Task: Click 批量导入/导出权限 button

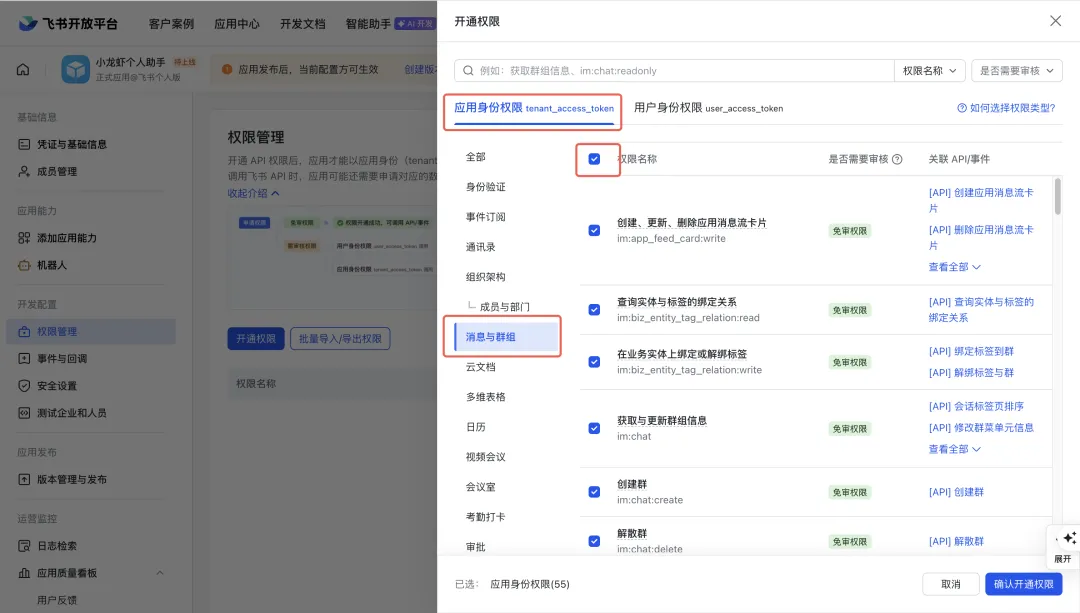Action: (x=340, y=338)
